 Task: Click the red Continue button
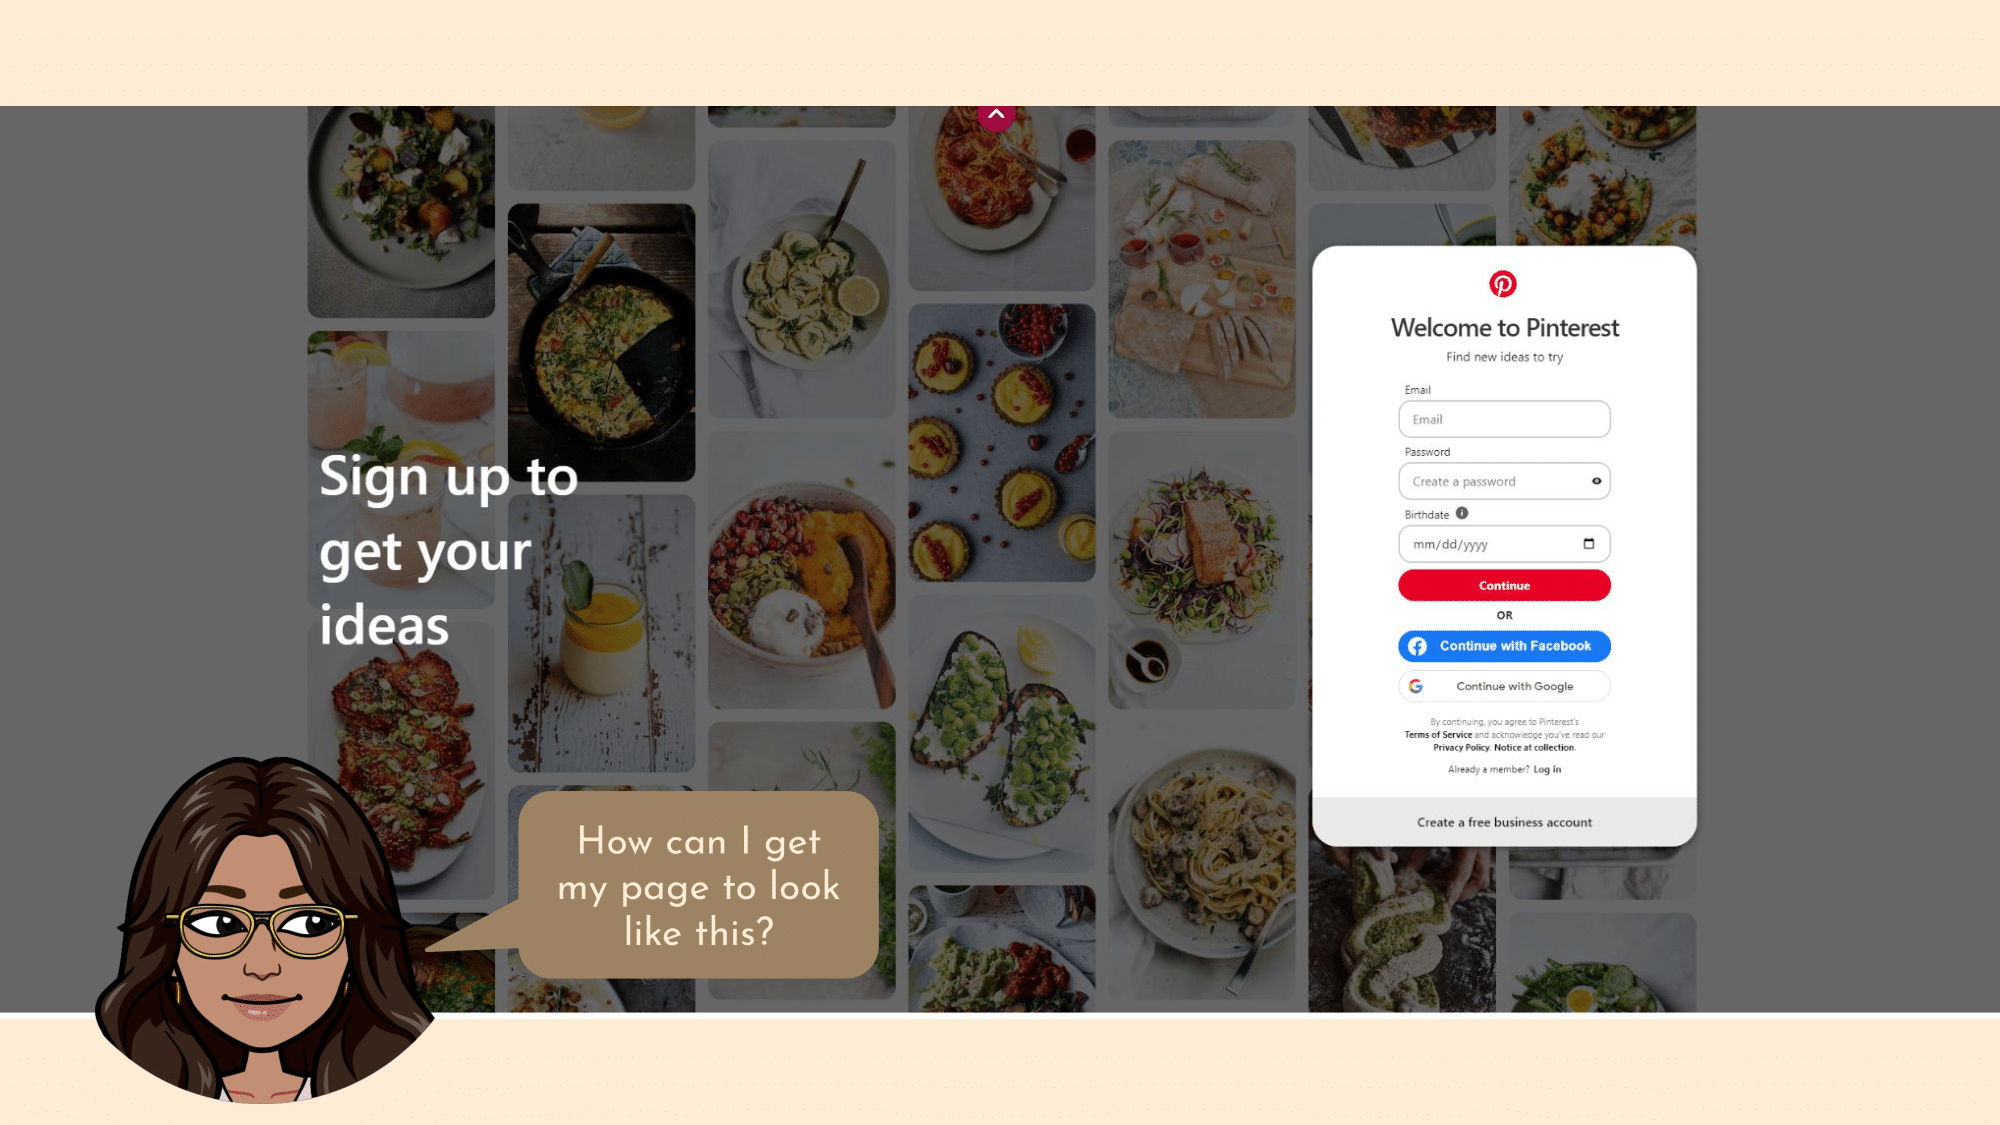tap(1504, 585)
